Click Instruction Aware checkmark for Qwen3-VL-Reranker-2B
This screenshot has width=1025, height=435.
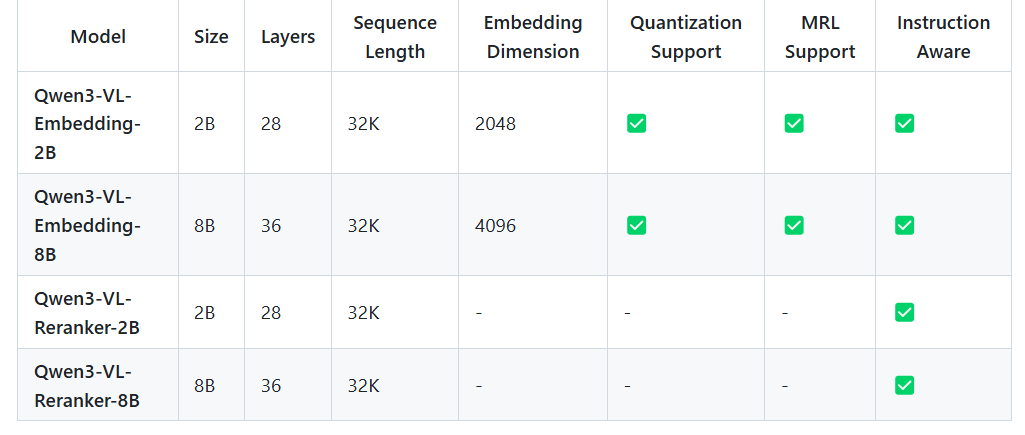tap(904, 312)
